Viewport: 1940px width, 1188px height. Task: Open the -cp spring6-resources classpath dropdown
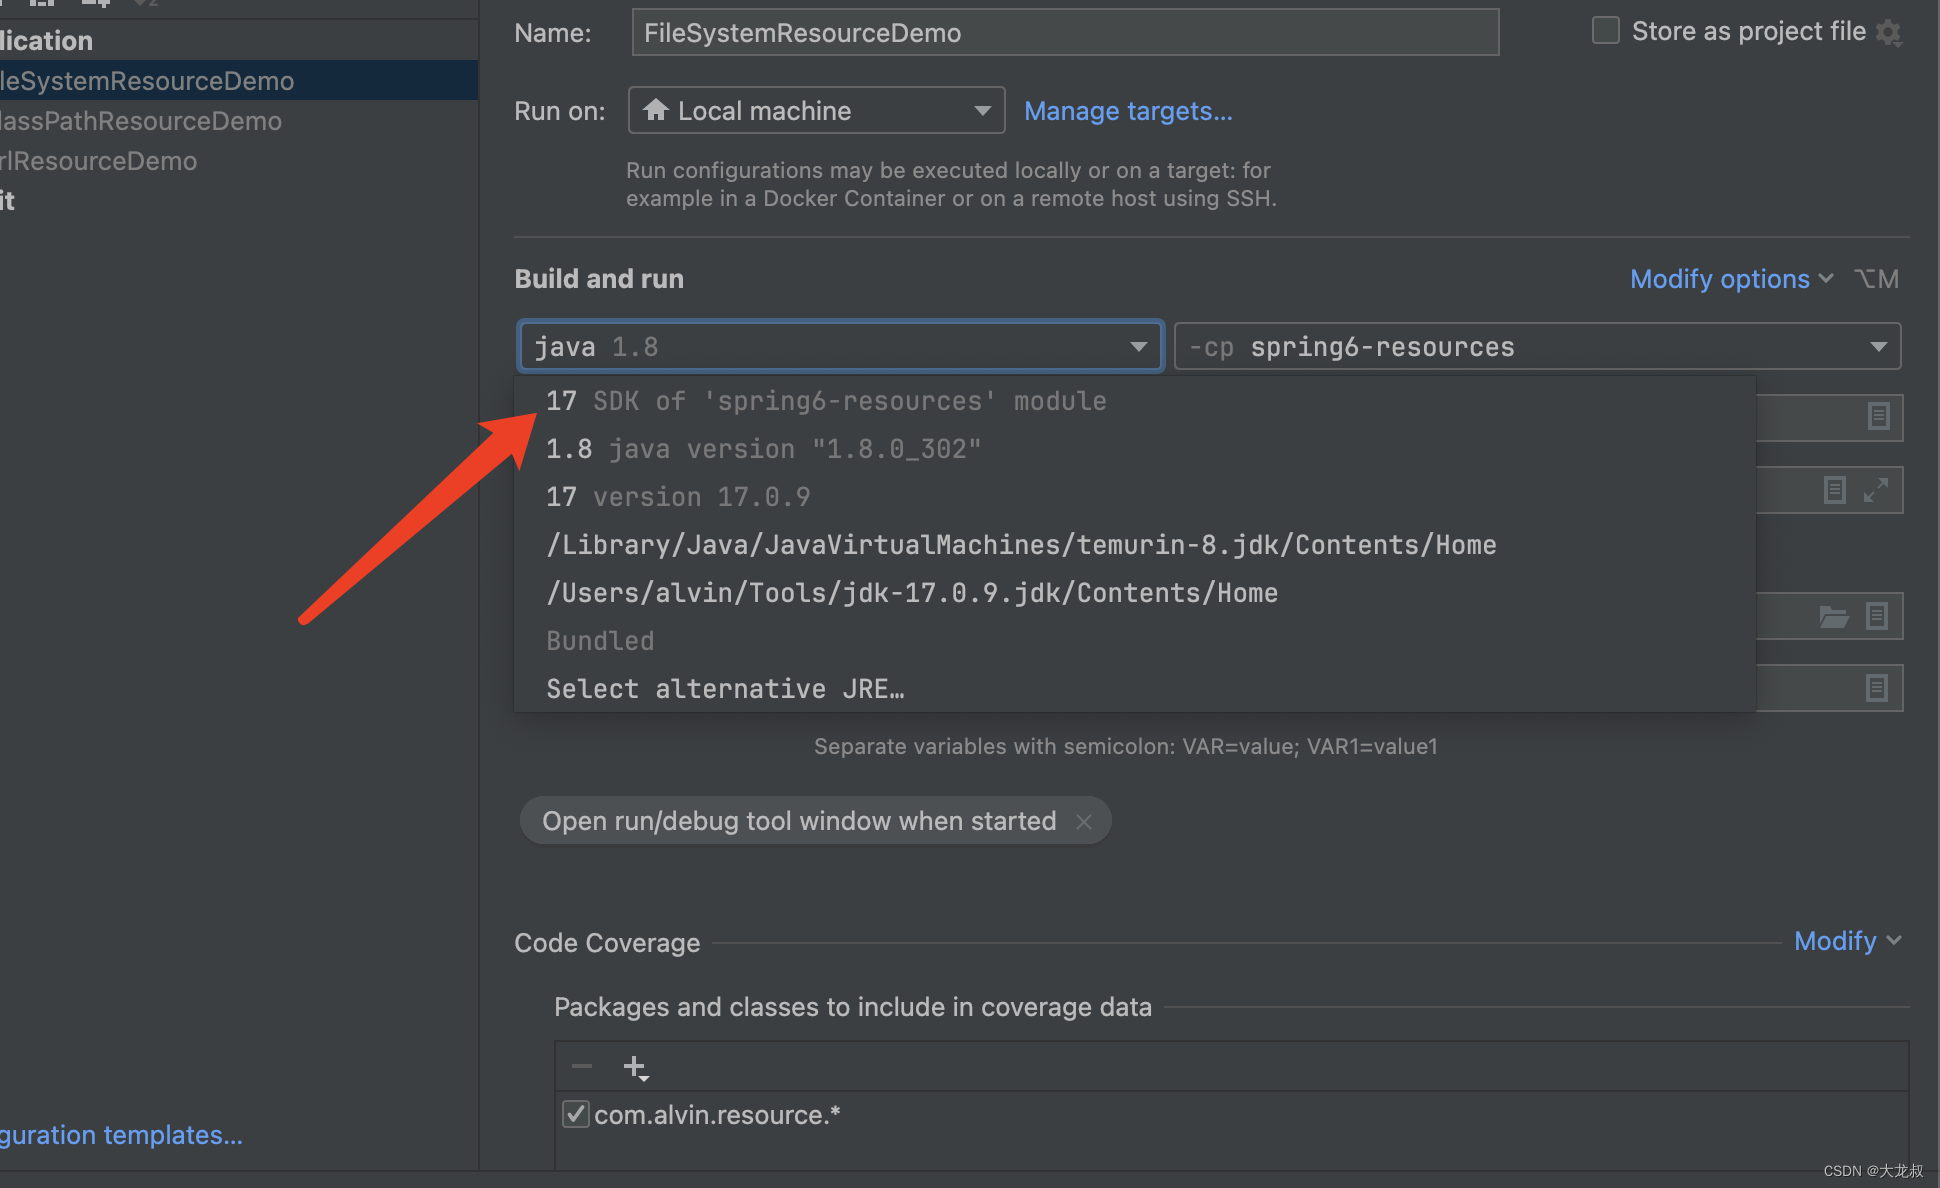tap(1878, 347)
